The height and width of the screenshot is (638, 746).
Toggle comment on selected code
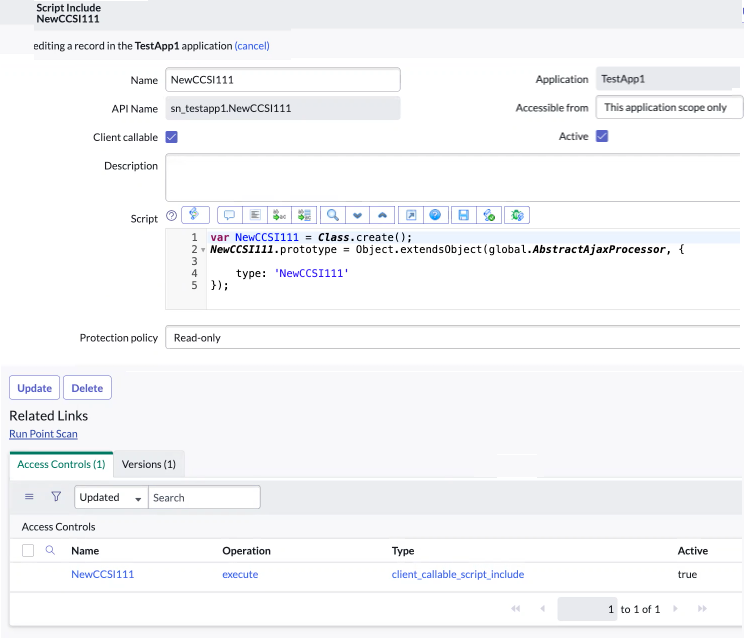coord(230,215)
